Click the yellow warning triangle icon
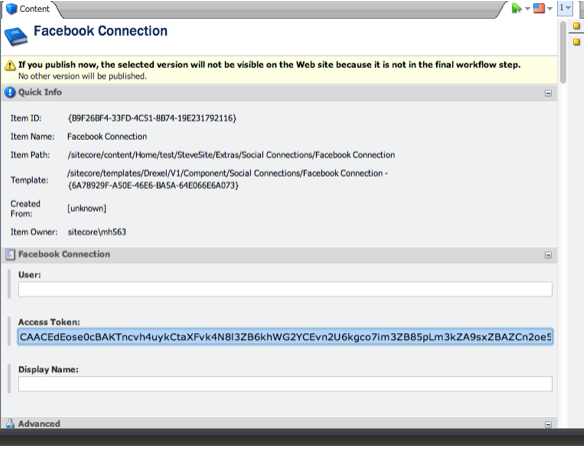The height and width of the screenshot is (449, 587). tap(10, 65)
